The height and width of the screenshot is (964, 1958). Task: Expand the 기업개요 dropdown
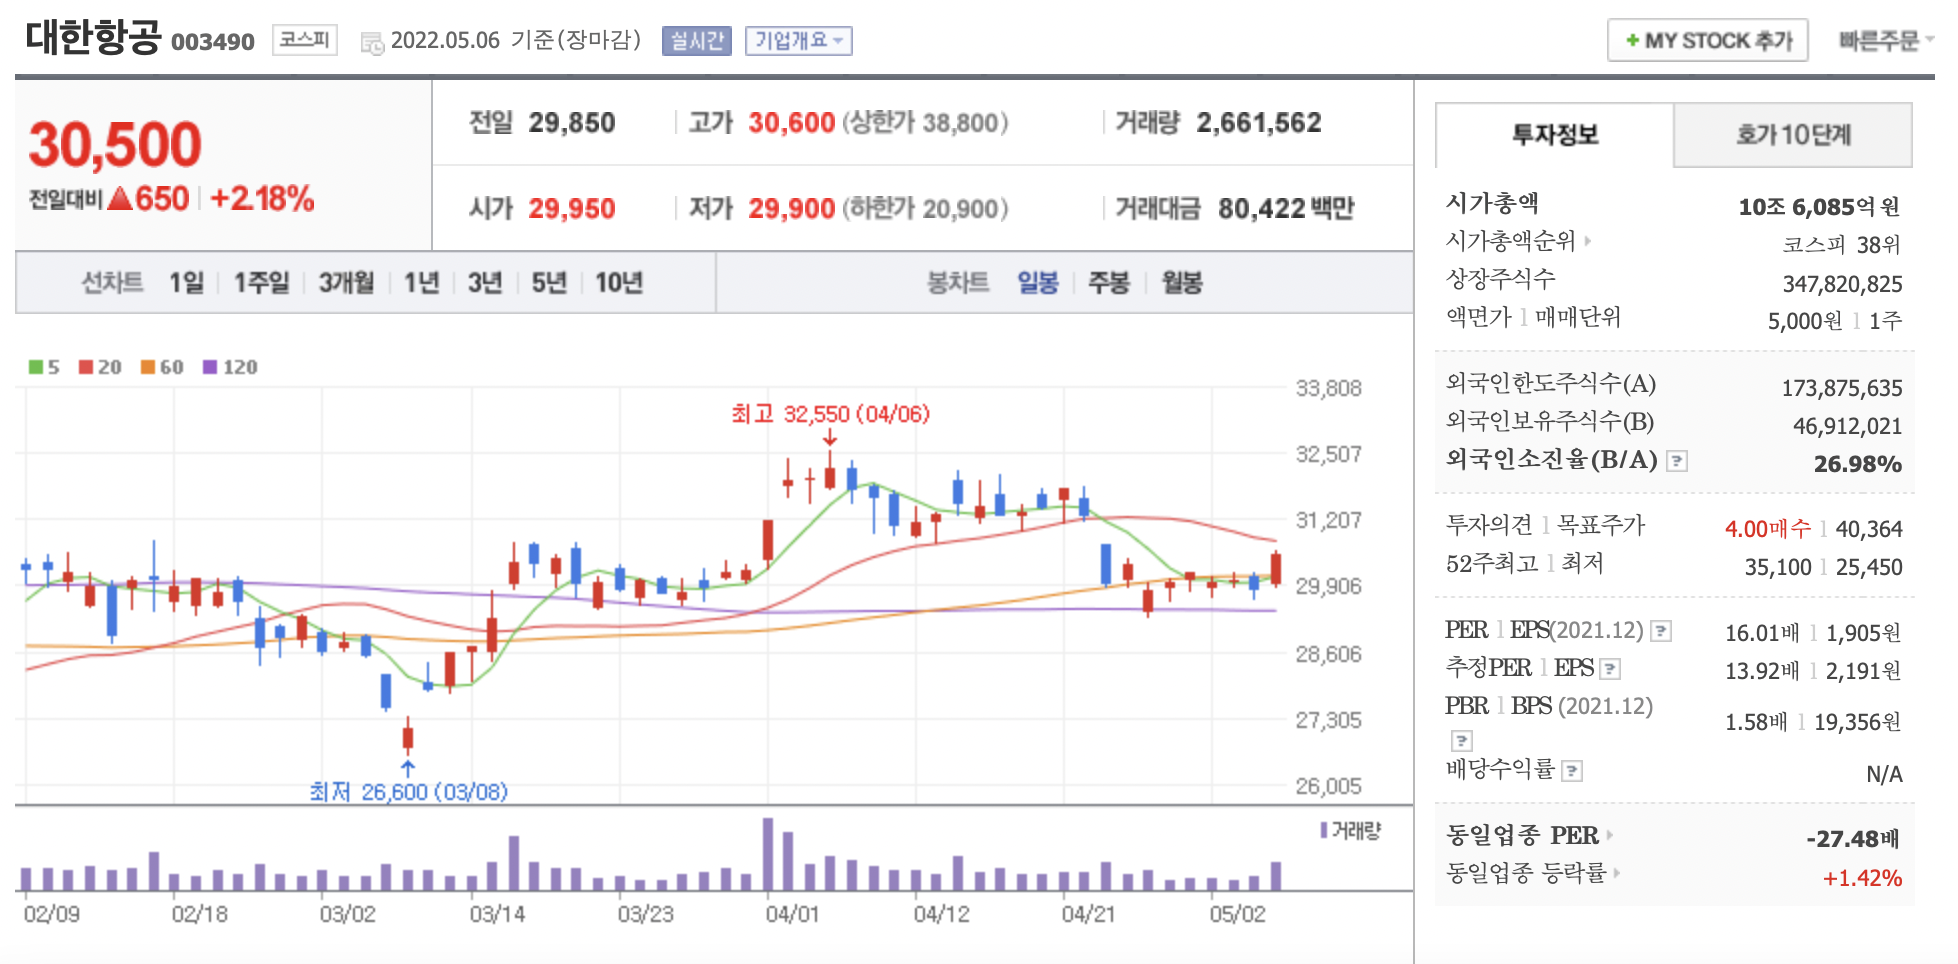coord(798,41)
